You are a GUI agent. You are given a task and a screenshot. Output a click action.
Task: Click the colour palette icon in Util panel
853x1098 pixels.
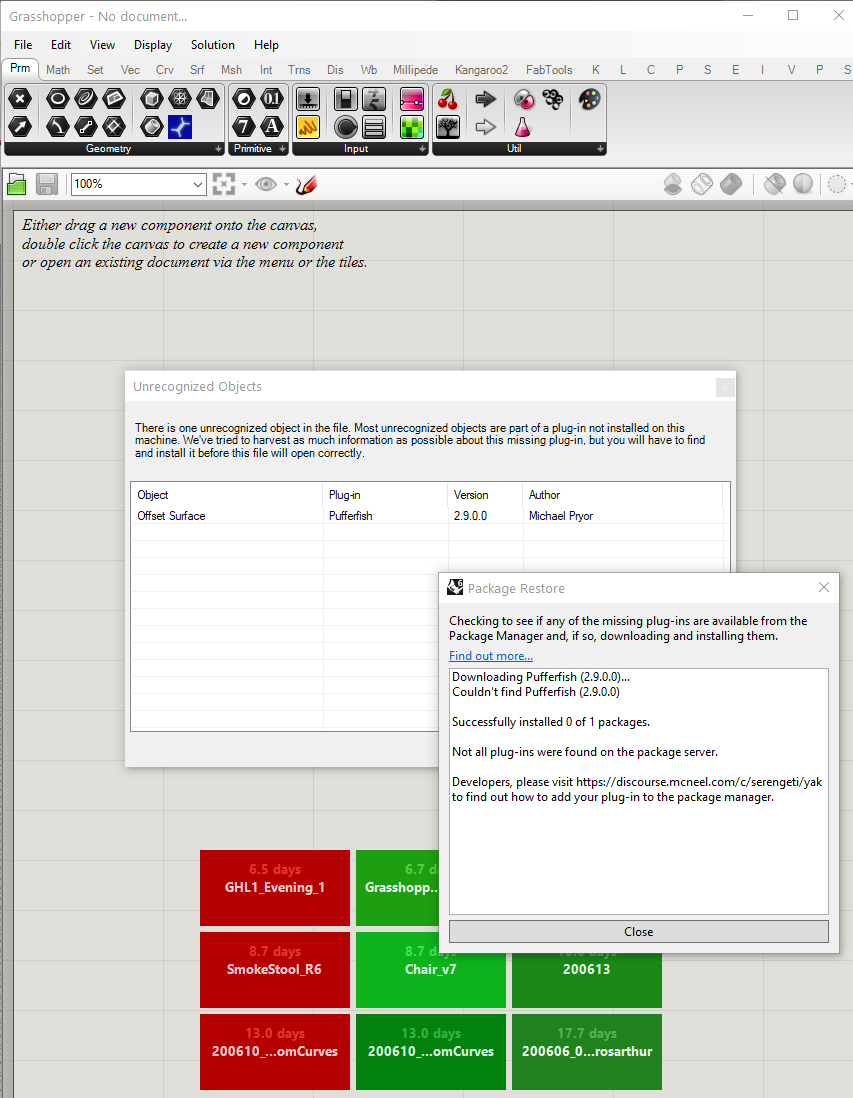pyautogui.click(x=589, y=99)
